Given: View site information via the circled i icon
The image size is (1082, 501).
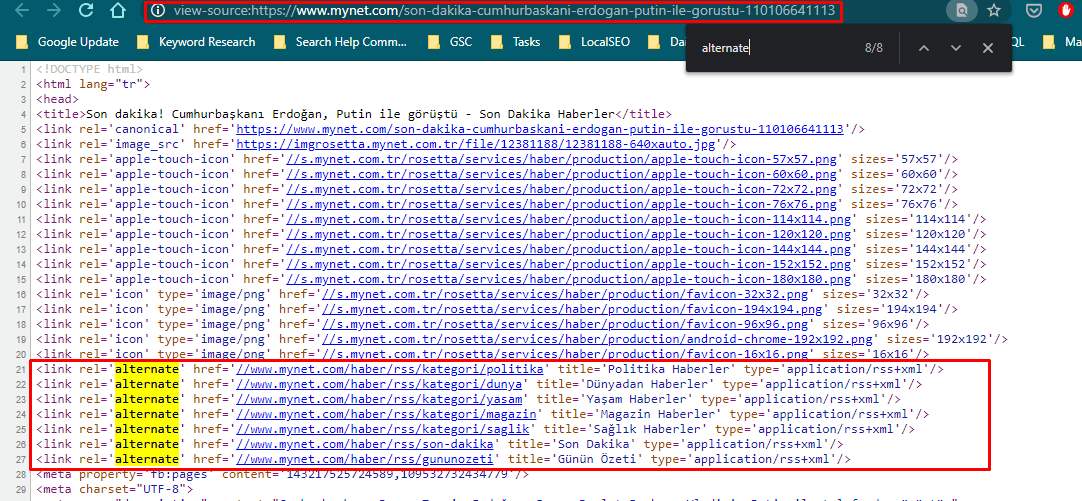Looking at the screenshot, I should tap(159, 10).
